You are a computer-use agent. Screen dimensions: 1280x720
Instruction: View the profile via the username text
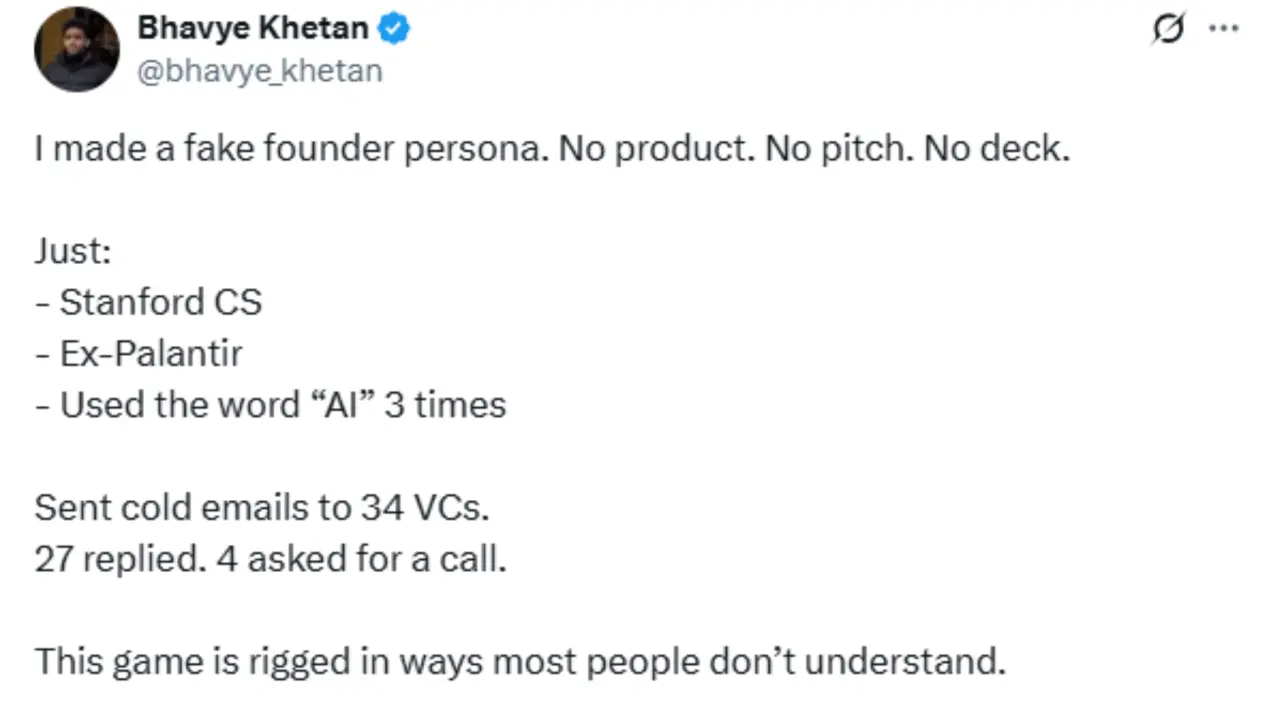(260, 70)
